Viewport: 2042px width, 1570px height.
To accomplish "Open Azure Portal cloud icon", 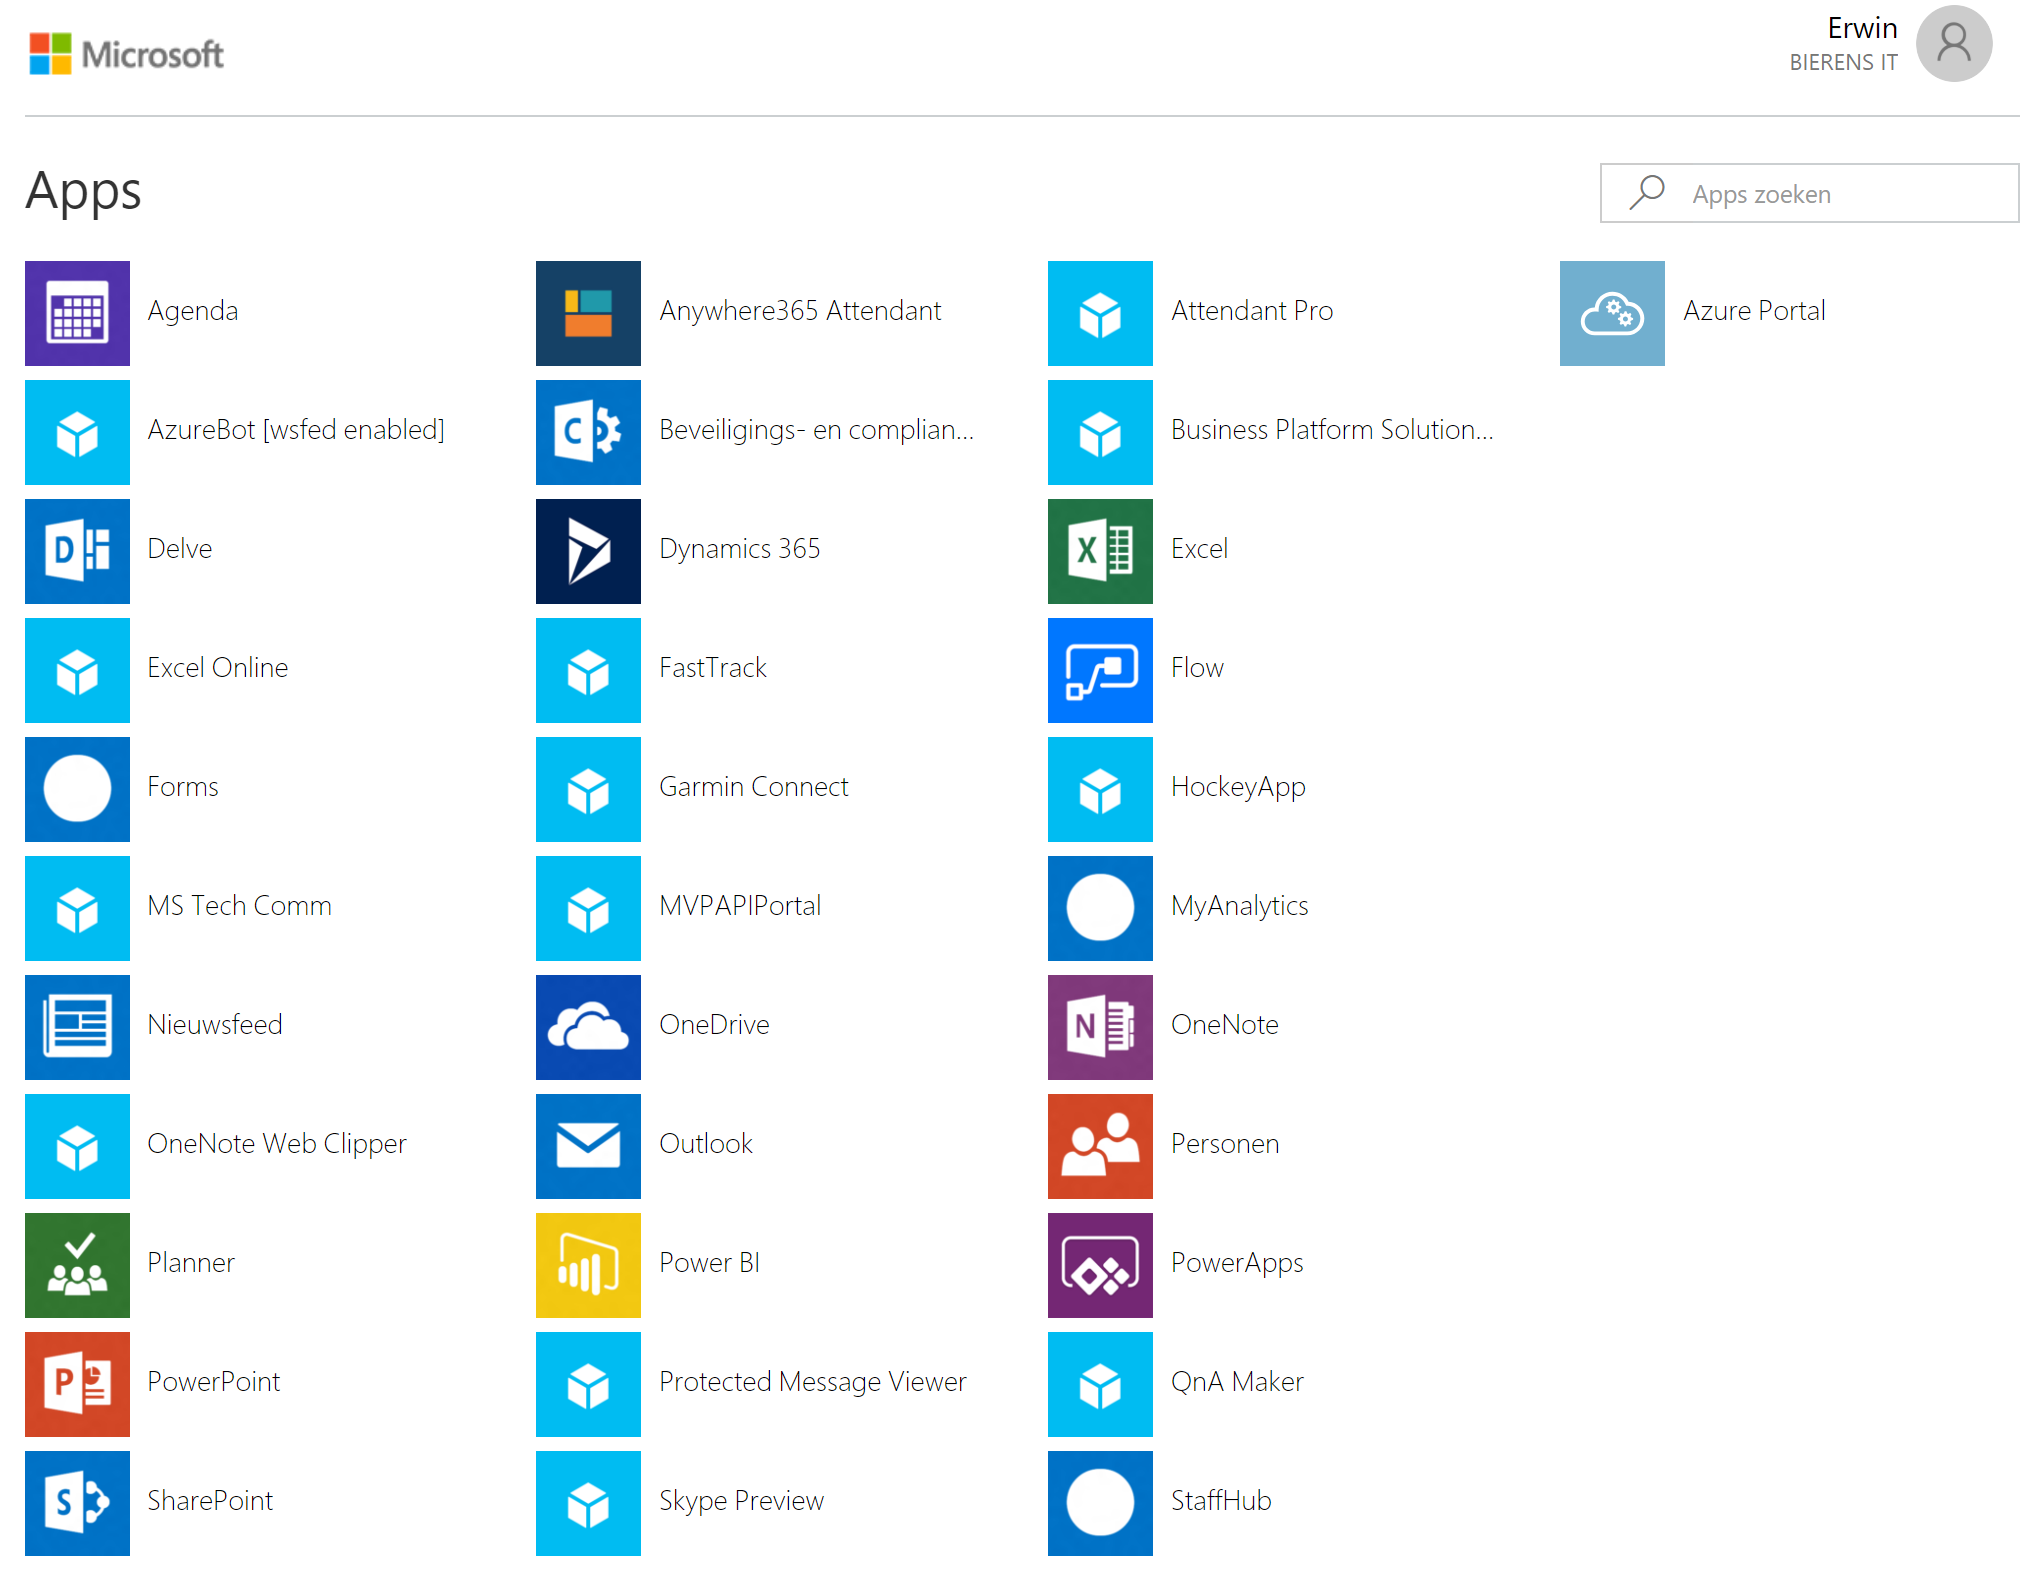I will (x=1612, y=313).
